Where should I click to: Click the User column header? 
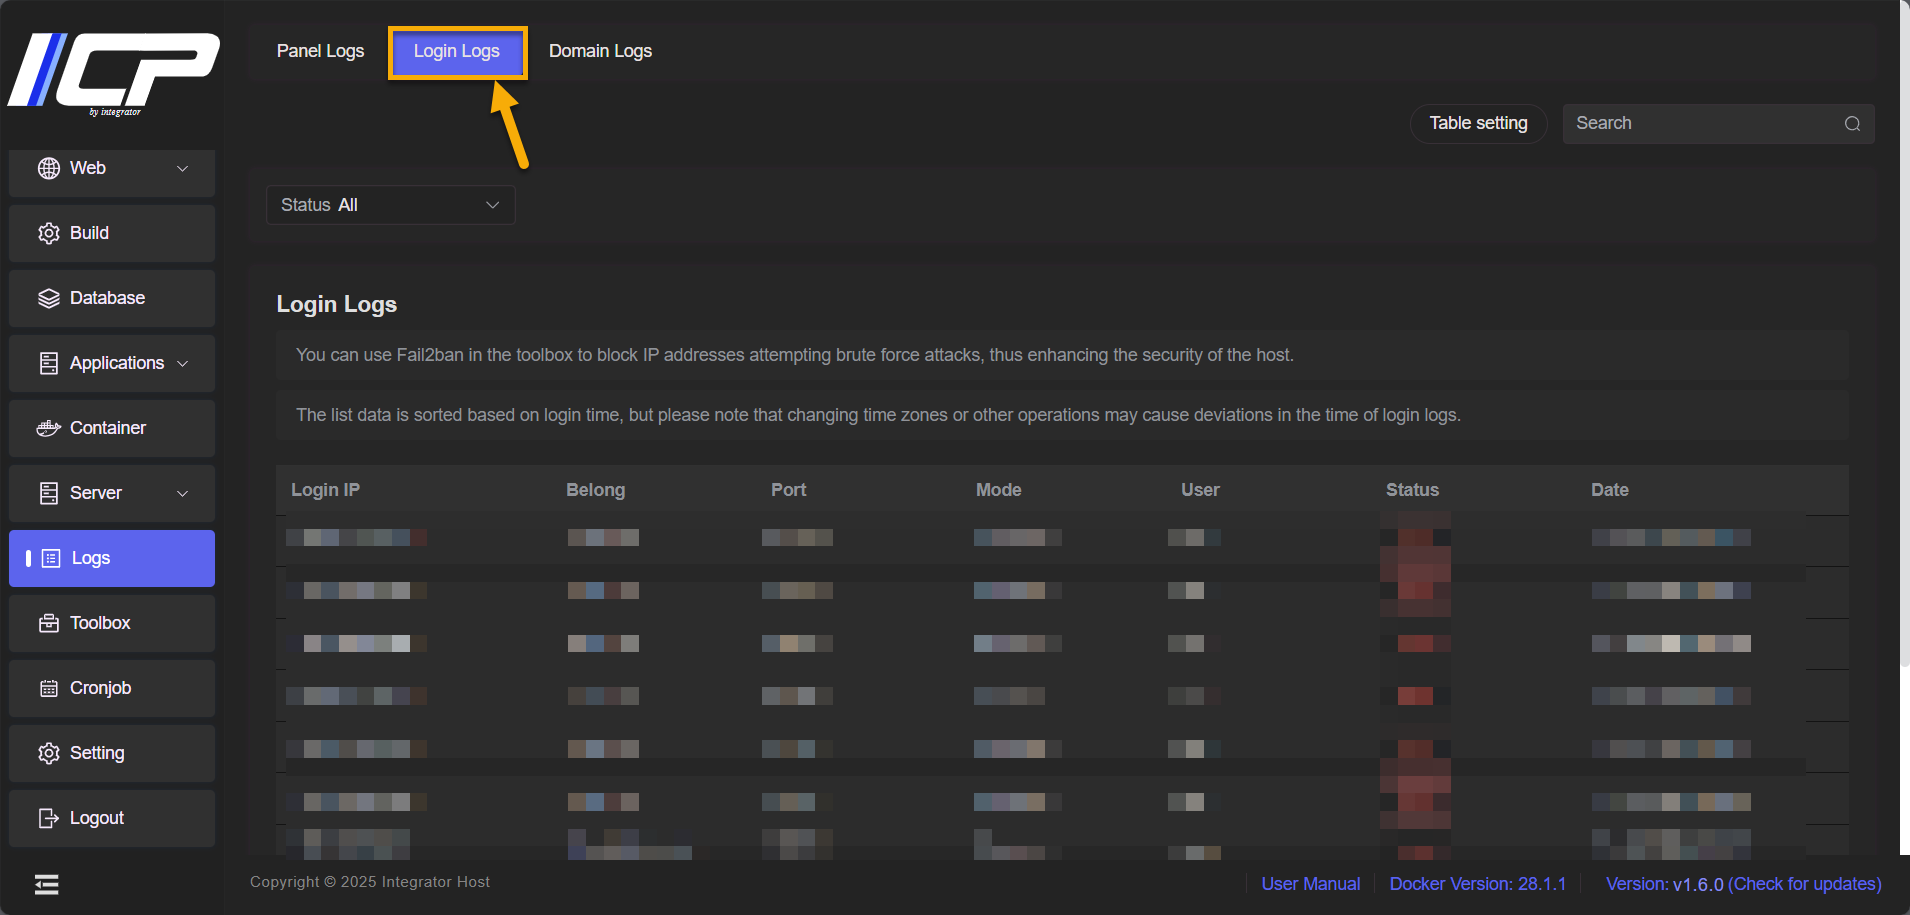click(1200, 490)
